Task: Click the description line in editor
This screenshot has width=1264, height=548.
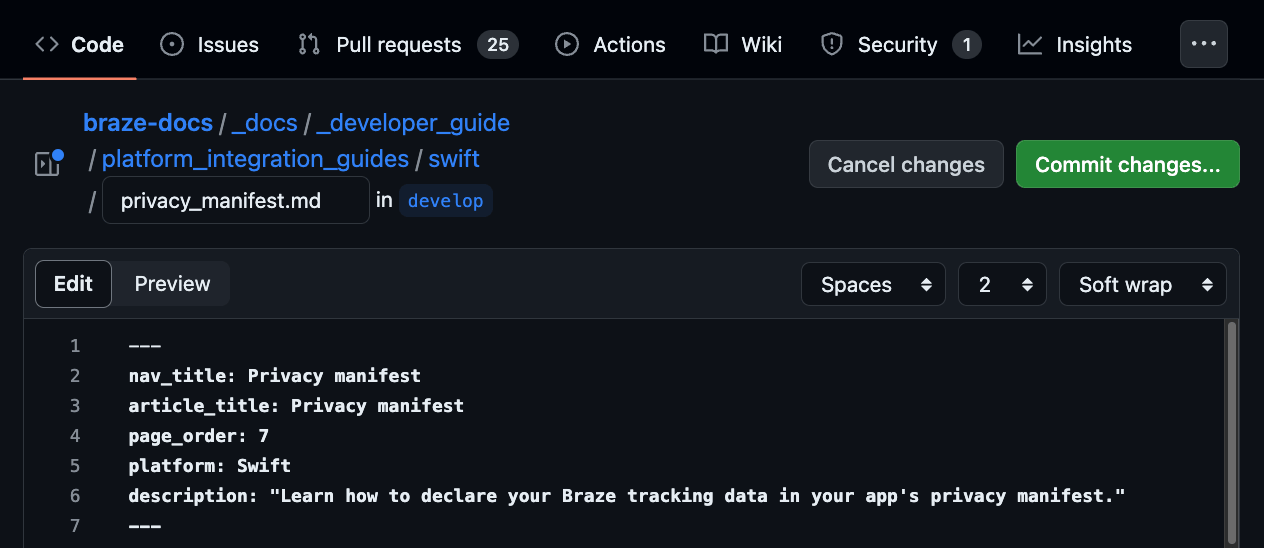Action: [627, 496]
